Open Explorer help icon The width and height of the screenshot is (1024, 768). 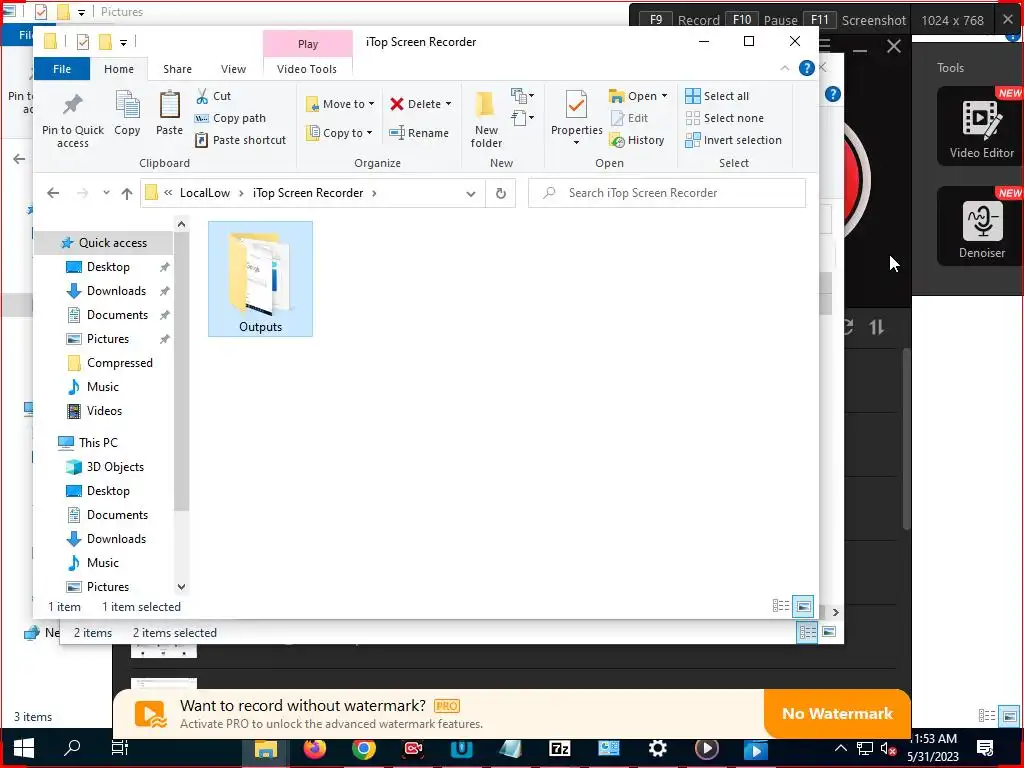807,68
